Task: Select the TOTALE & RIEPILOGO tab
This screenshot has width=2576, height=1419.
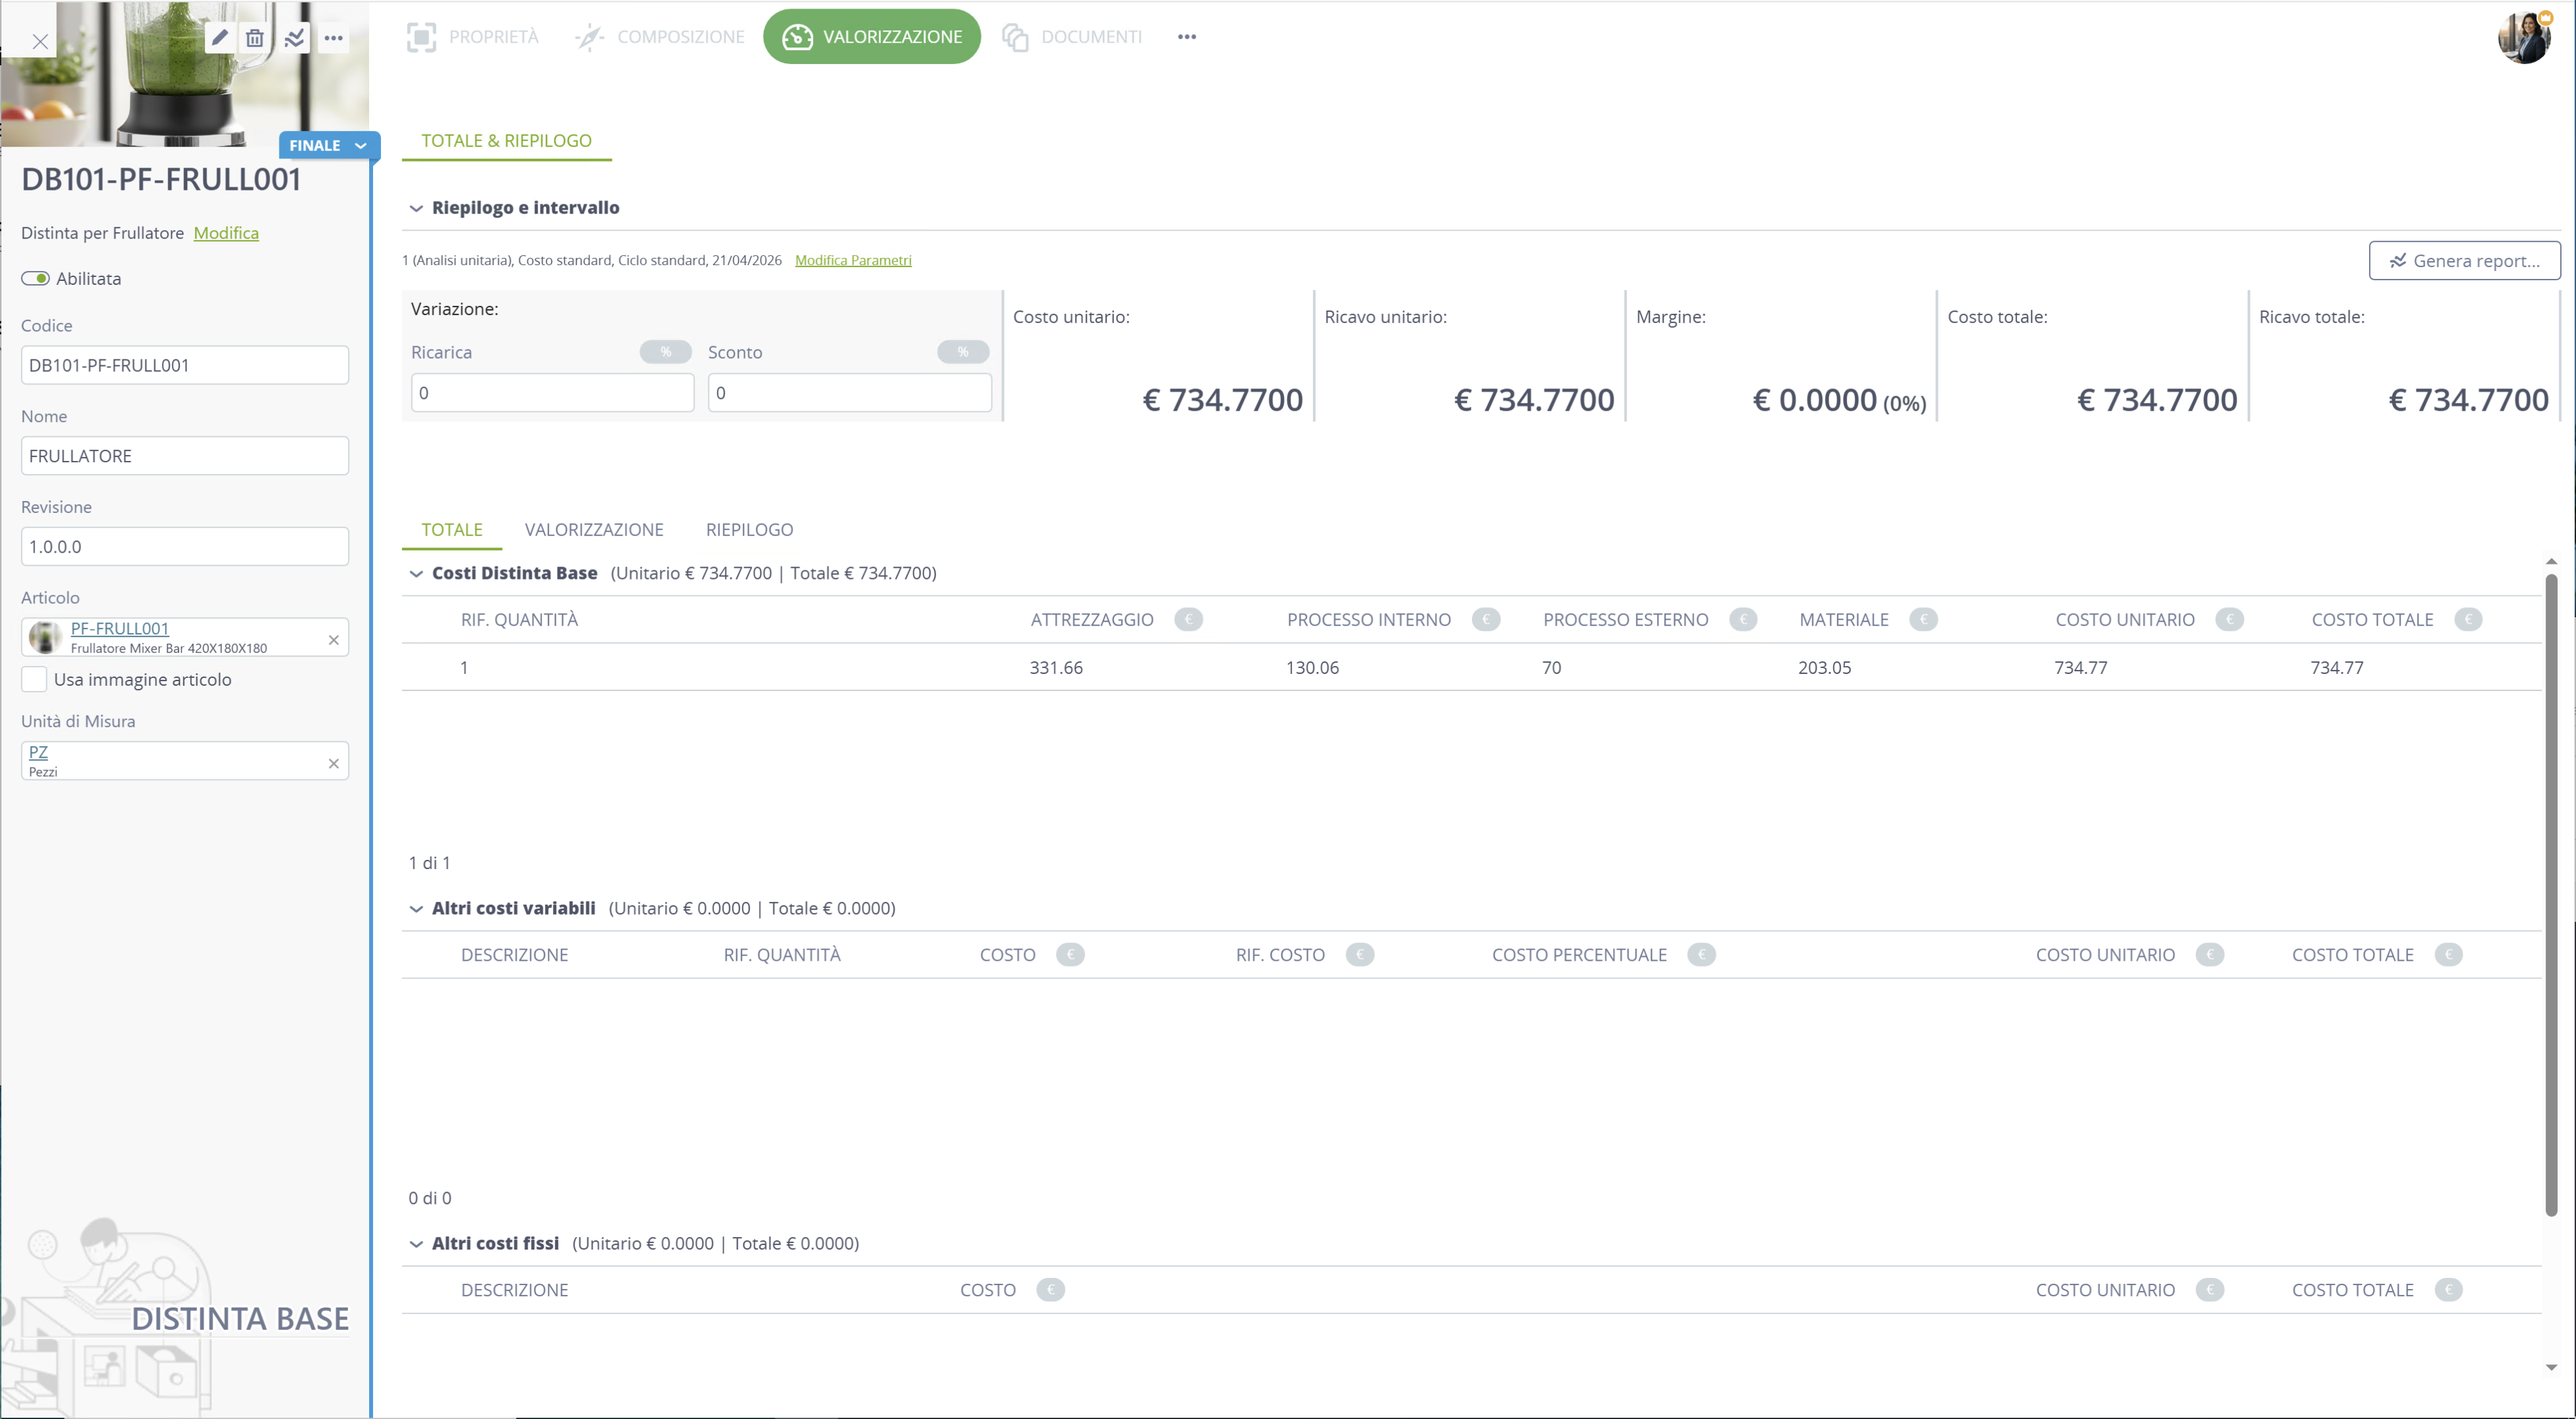Action: (506, 140)
